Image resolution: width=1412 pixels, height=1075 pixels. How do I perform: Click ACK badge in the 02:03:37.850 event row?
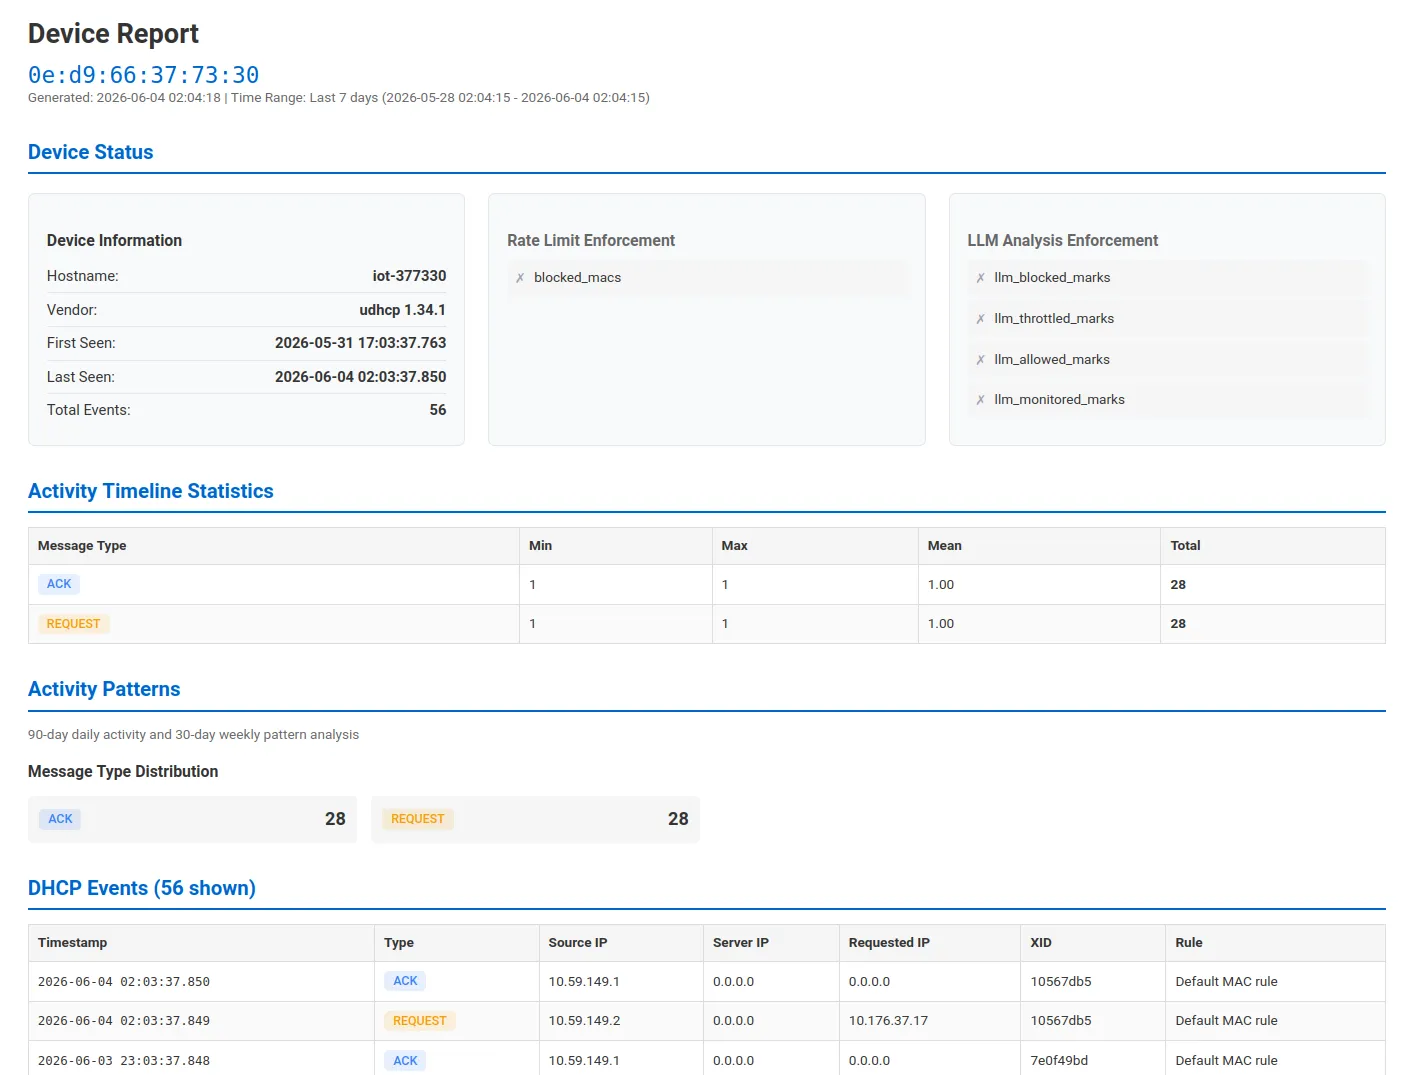(405, 981)
